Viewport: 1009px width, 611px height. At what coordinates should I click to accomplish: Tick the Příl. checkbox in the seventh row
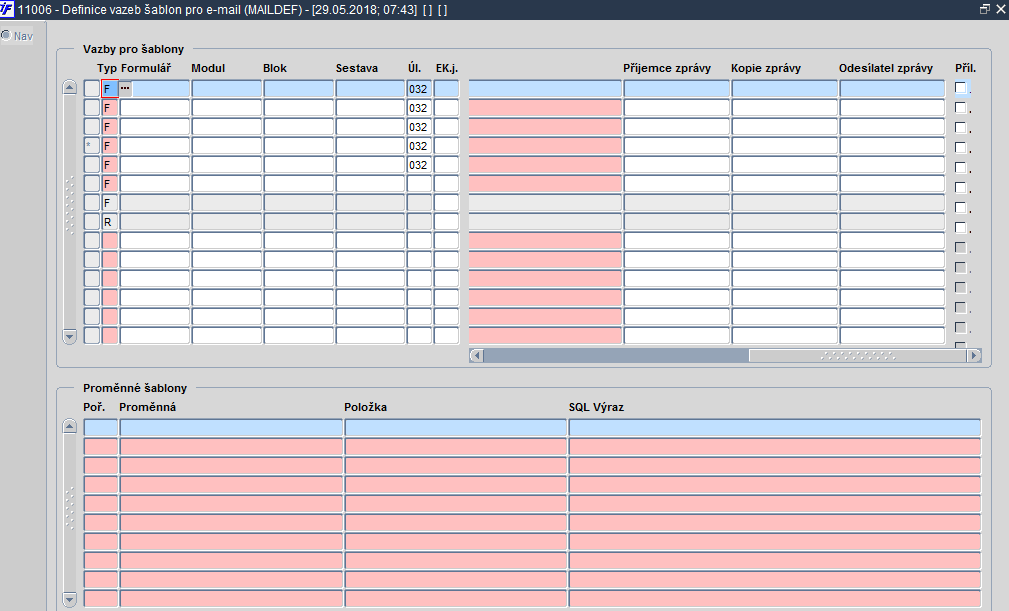[x=961, y=207]
